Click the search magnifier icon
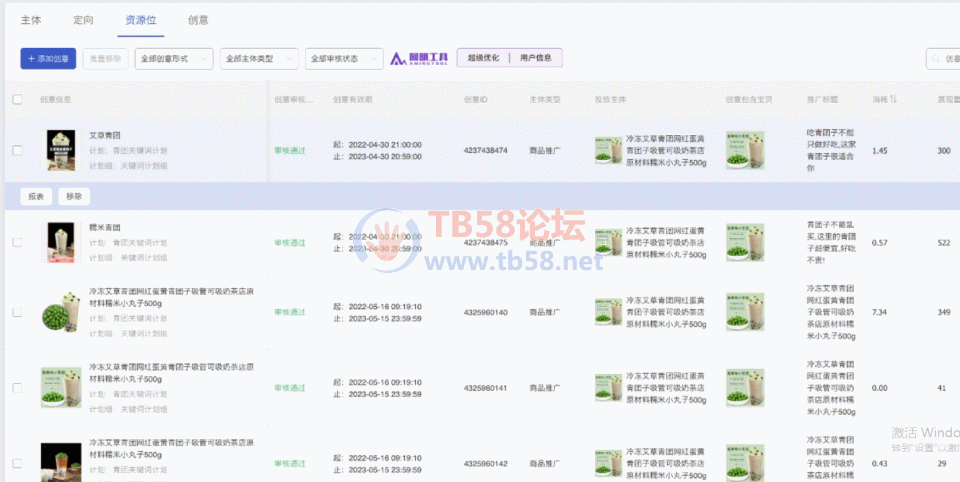The image size is (960, 482). tap(935, 59)
